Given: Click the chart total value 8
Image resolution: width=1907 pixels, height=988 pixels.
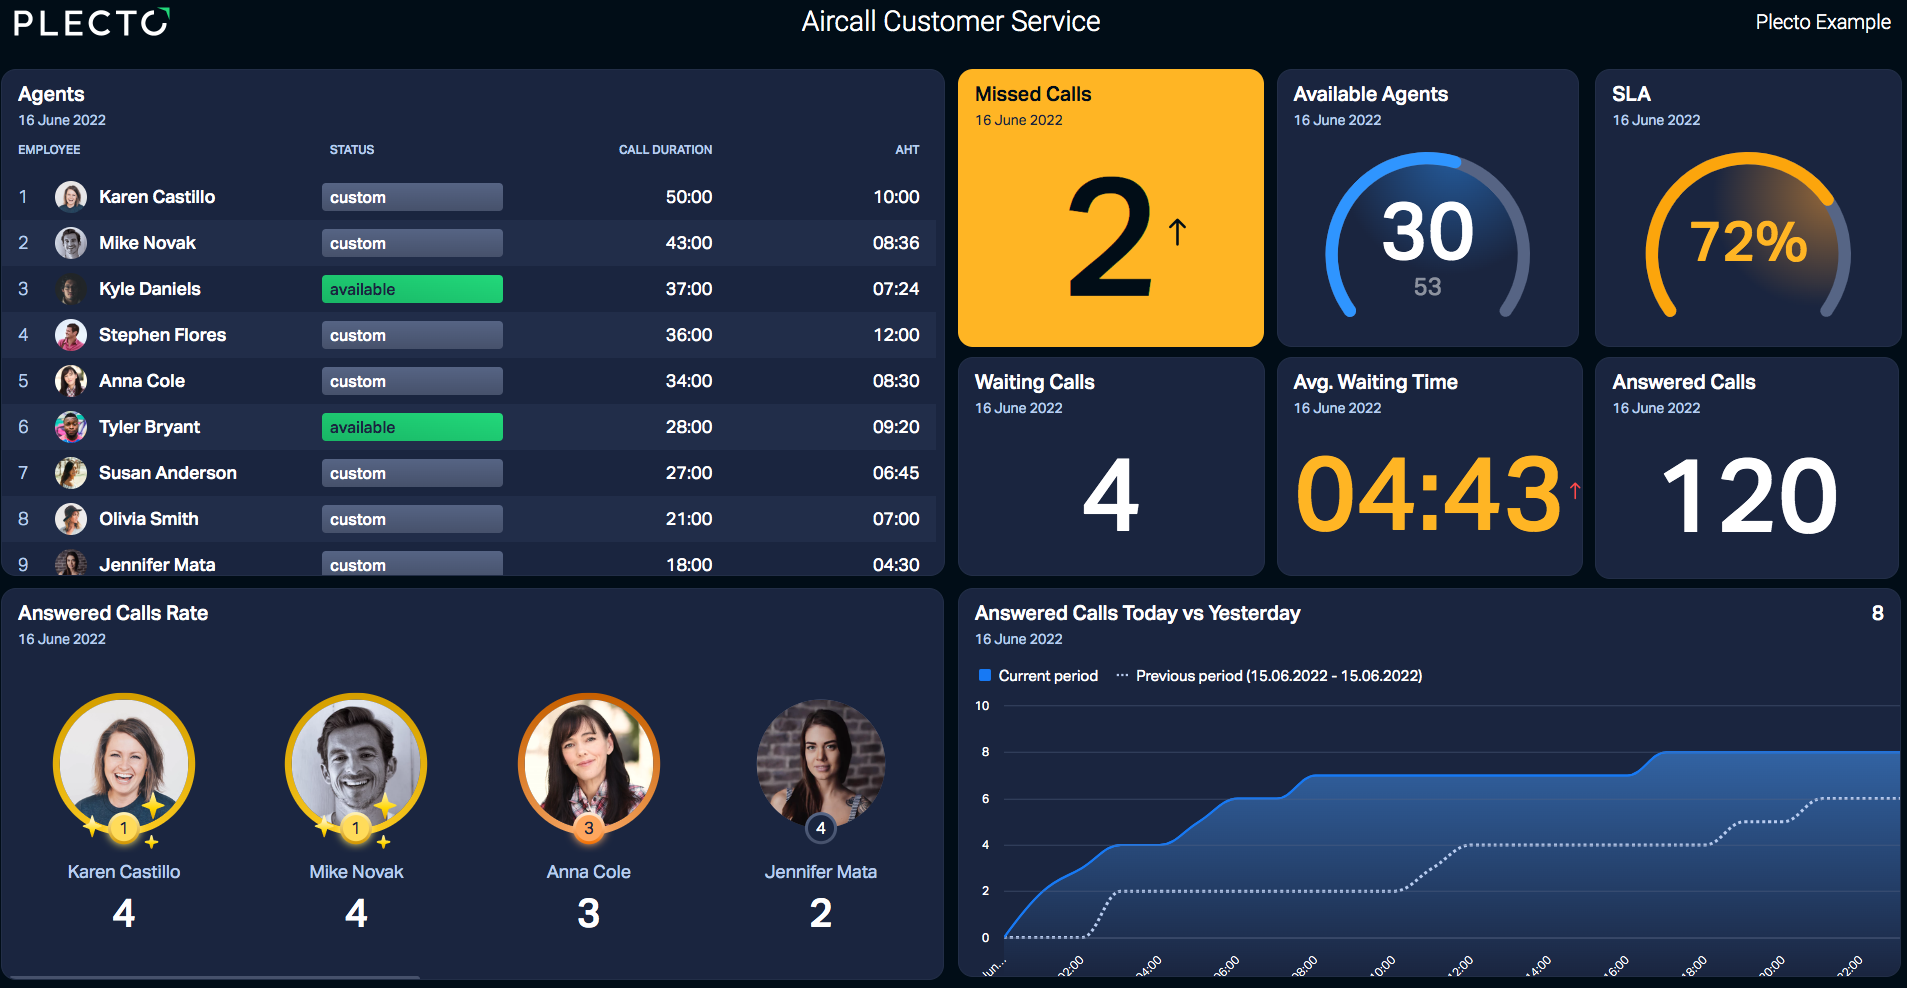Looking at the screenshot, I should coord(1877,613).
